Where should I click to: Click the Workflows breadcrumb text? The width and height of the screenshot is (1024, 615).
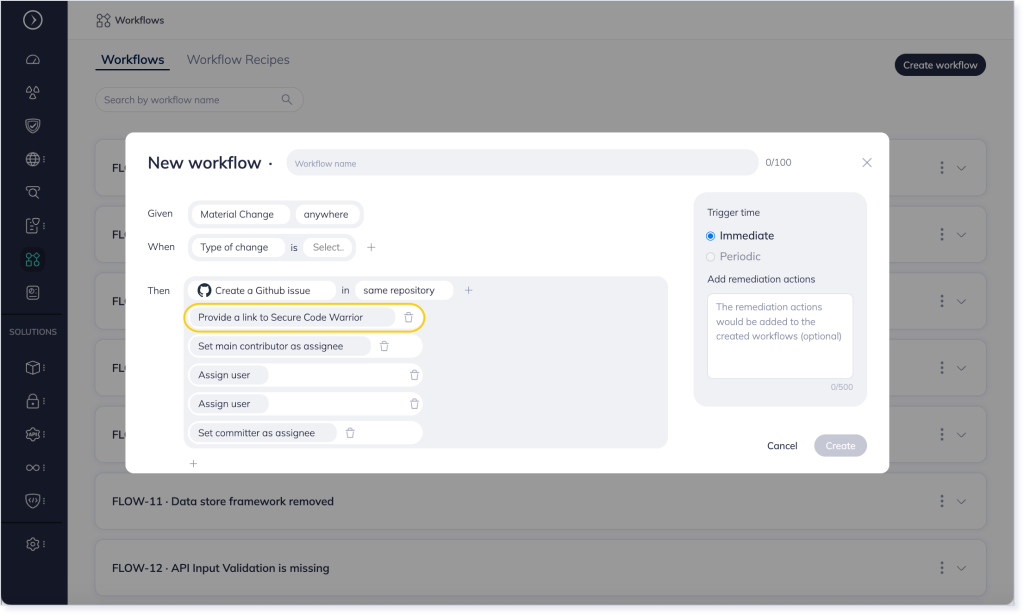click(x=139, y=20)
